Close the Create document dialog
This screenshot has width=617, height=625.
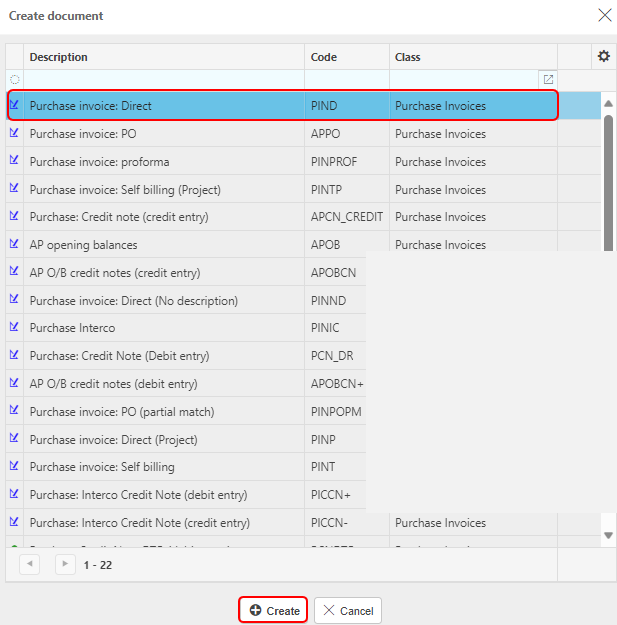603,15
